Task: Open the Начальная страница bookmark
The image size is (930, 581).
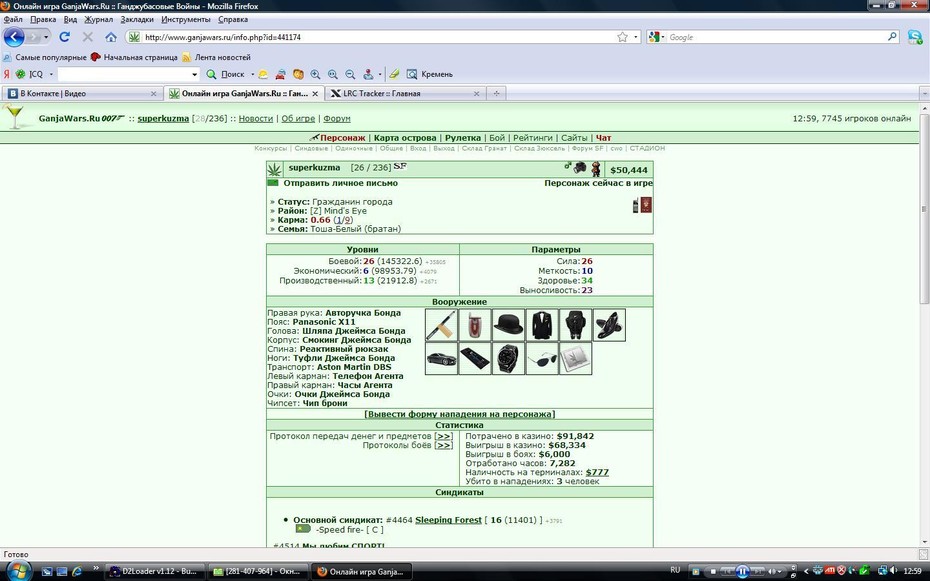Action: [x=134, y=58]
